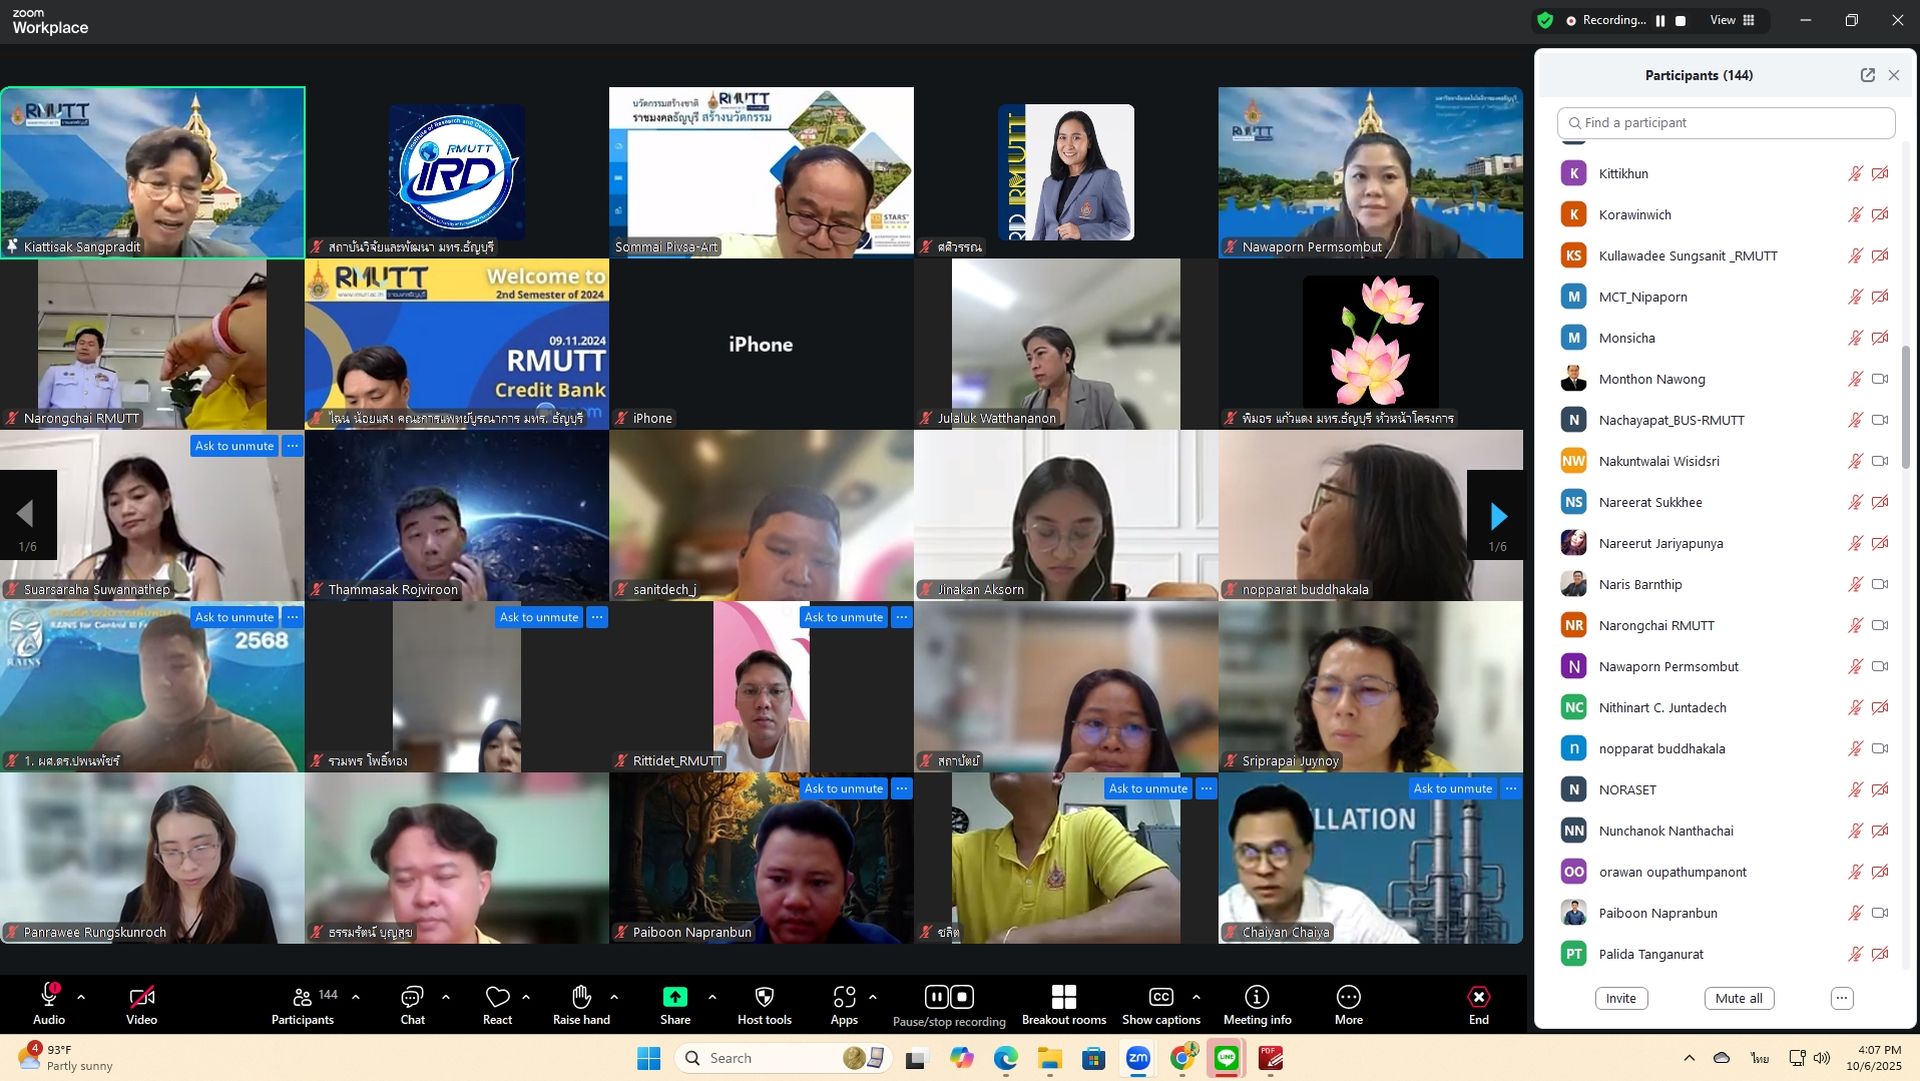
Task: Click the Find a participant field
Action: (1726, 123)
